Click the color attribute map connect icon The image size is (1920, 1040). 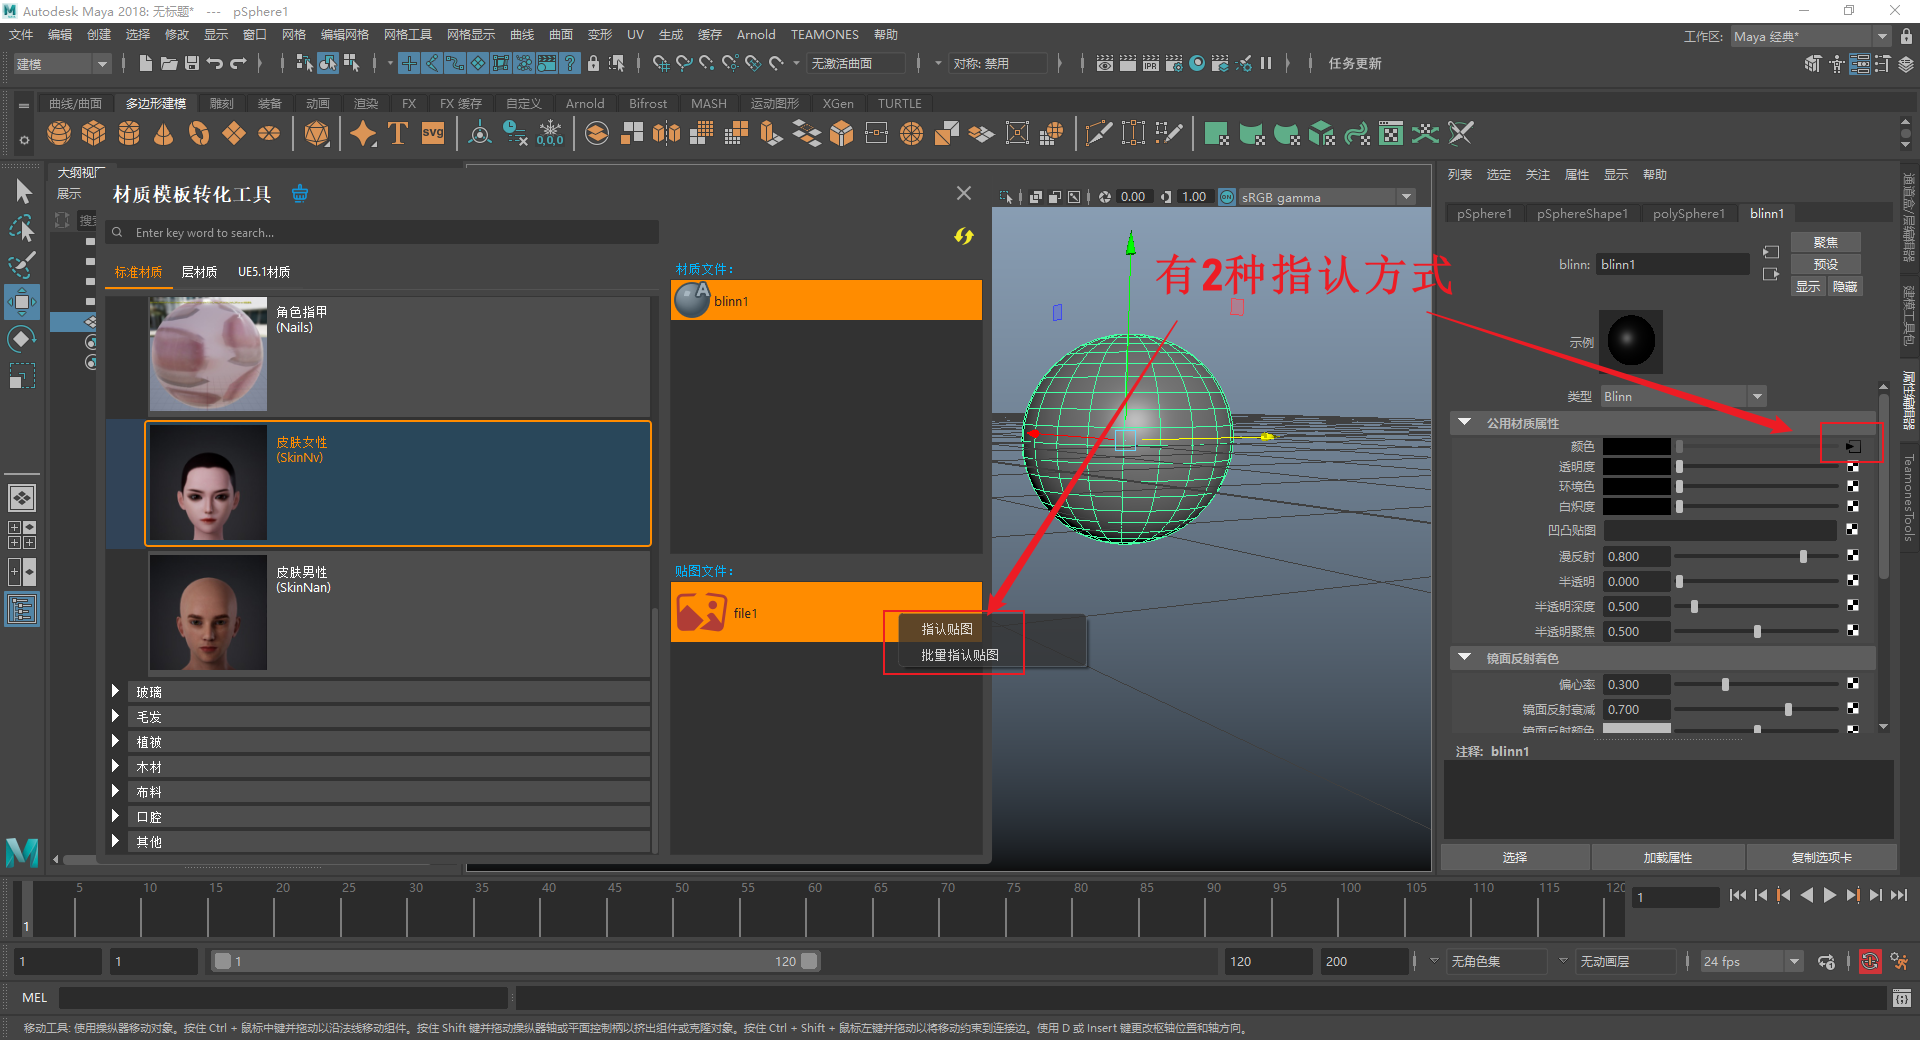pos(1852,447)
